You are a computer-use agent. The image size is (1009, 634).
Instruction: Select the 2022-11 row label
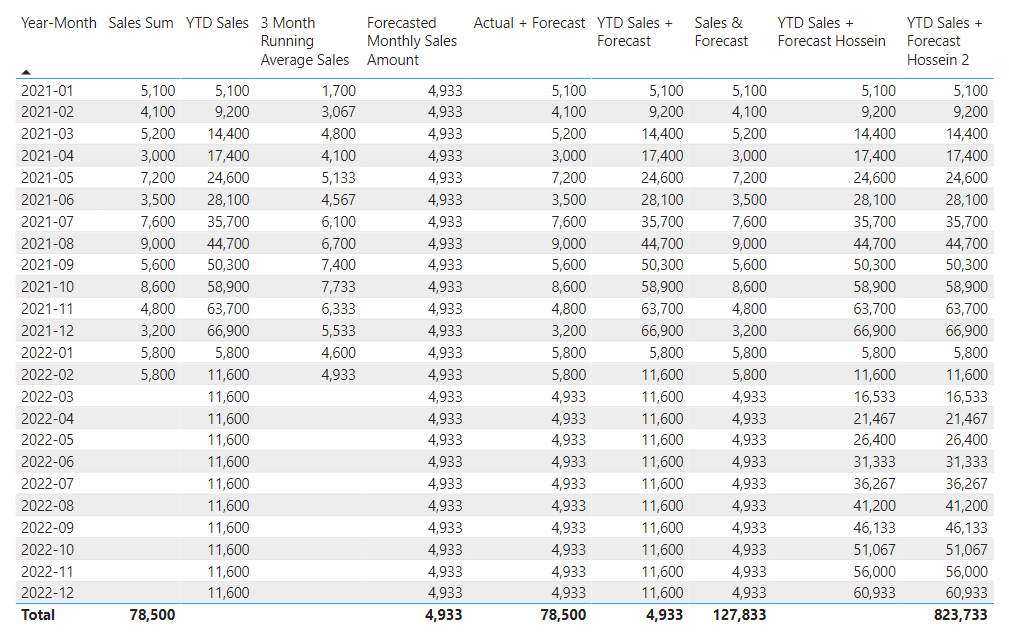48,572
